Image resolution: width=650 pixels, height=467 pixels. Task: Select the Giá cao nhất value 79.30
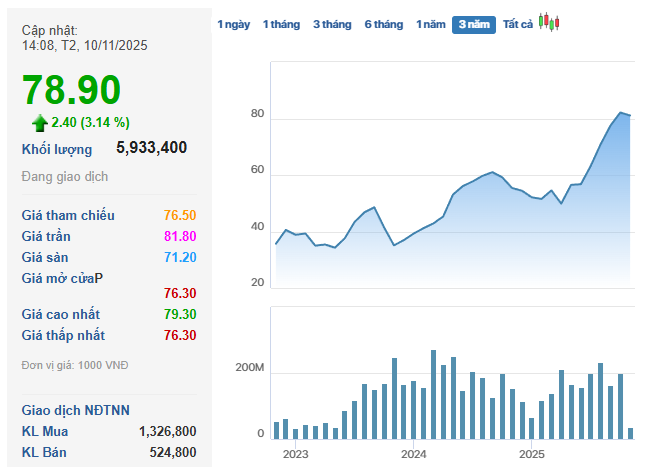click(179, 314)
